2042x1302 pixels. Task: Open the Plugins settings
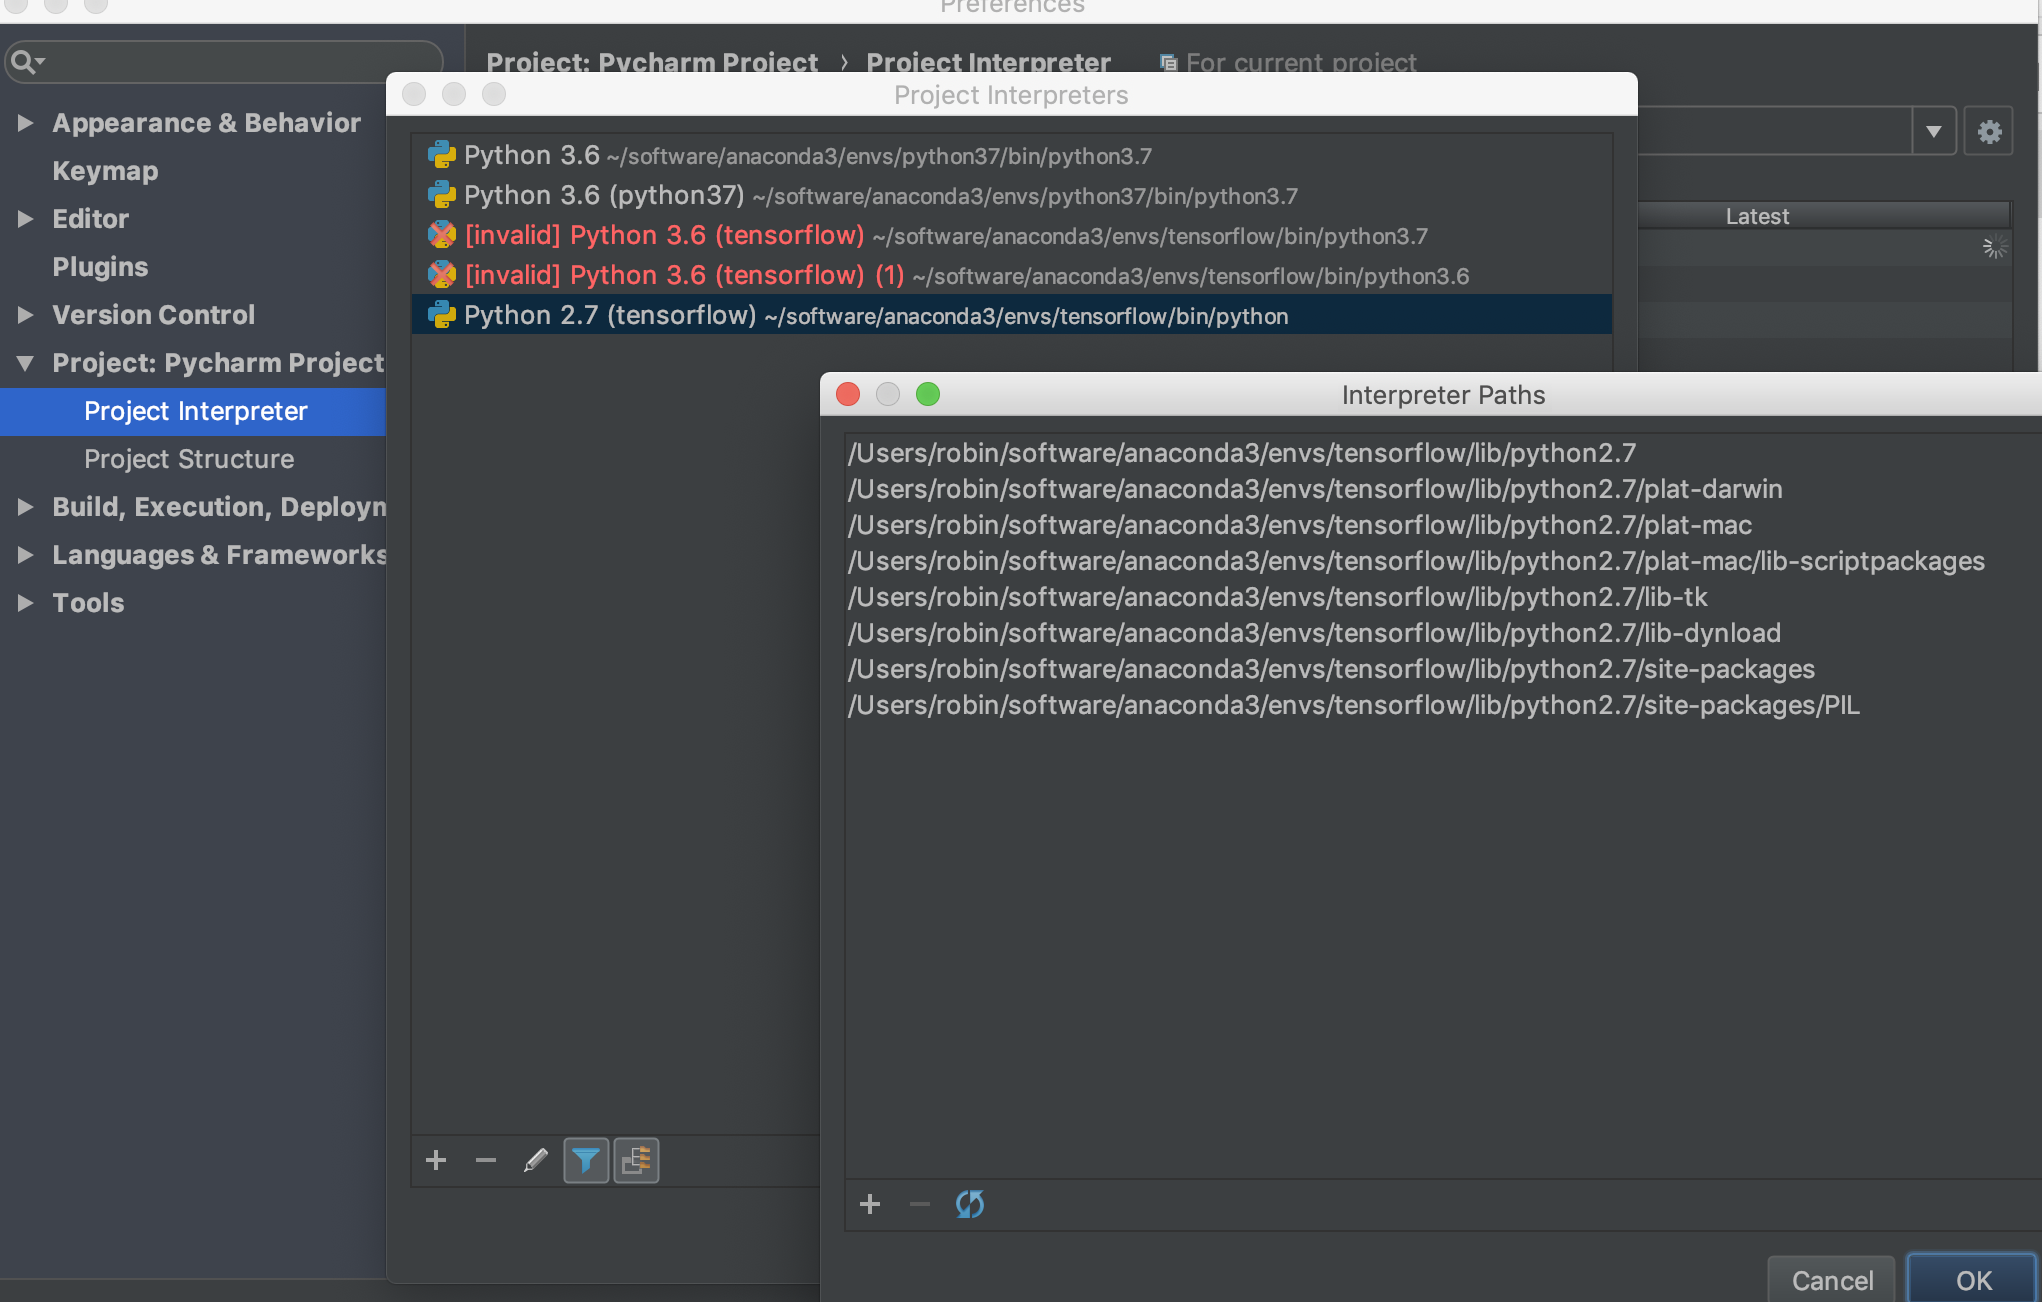click(x=100, y=267)
